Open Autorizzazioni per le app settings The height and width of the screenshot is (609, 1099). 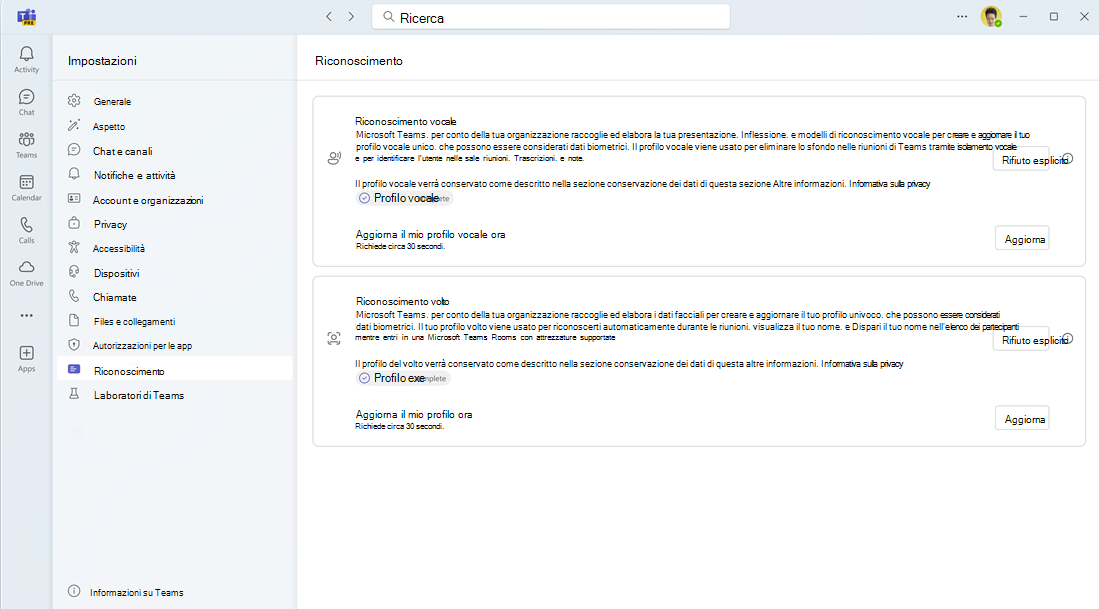tap(175, 345)
